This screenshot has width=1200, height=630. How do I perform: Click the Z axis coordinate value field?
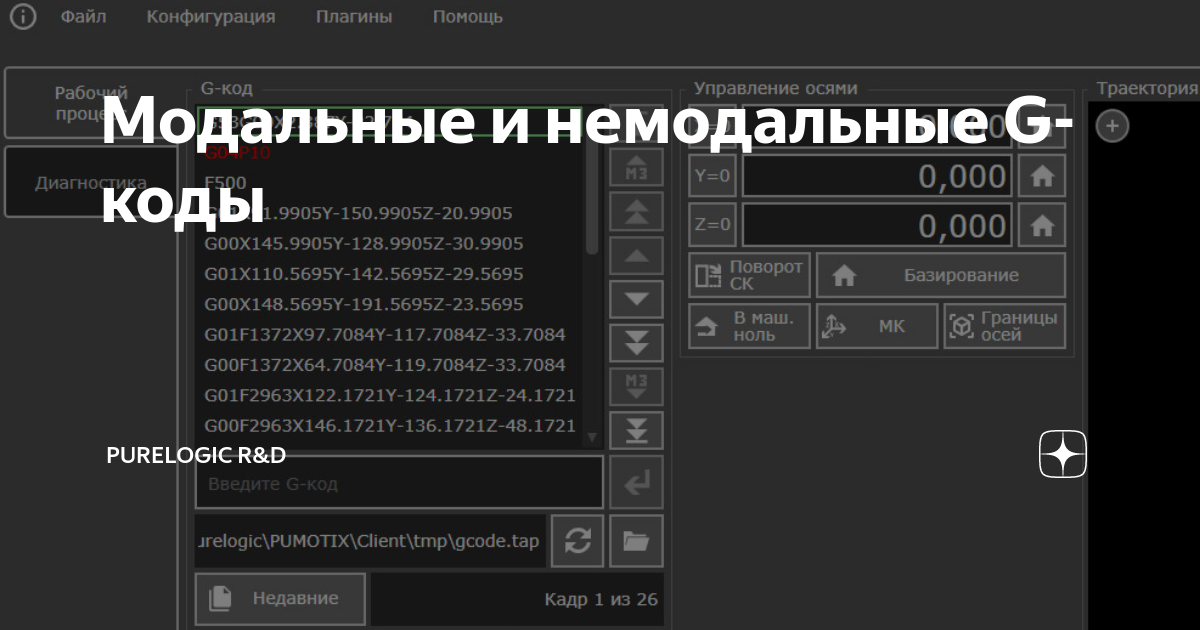pyautogui.click(x=877, y=225)
